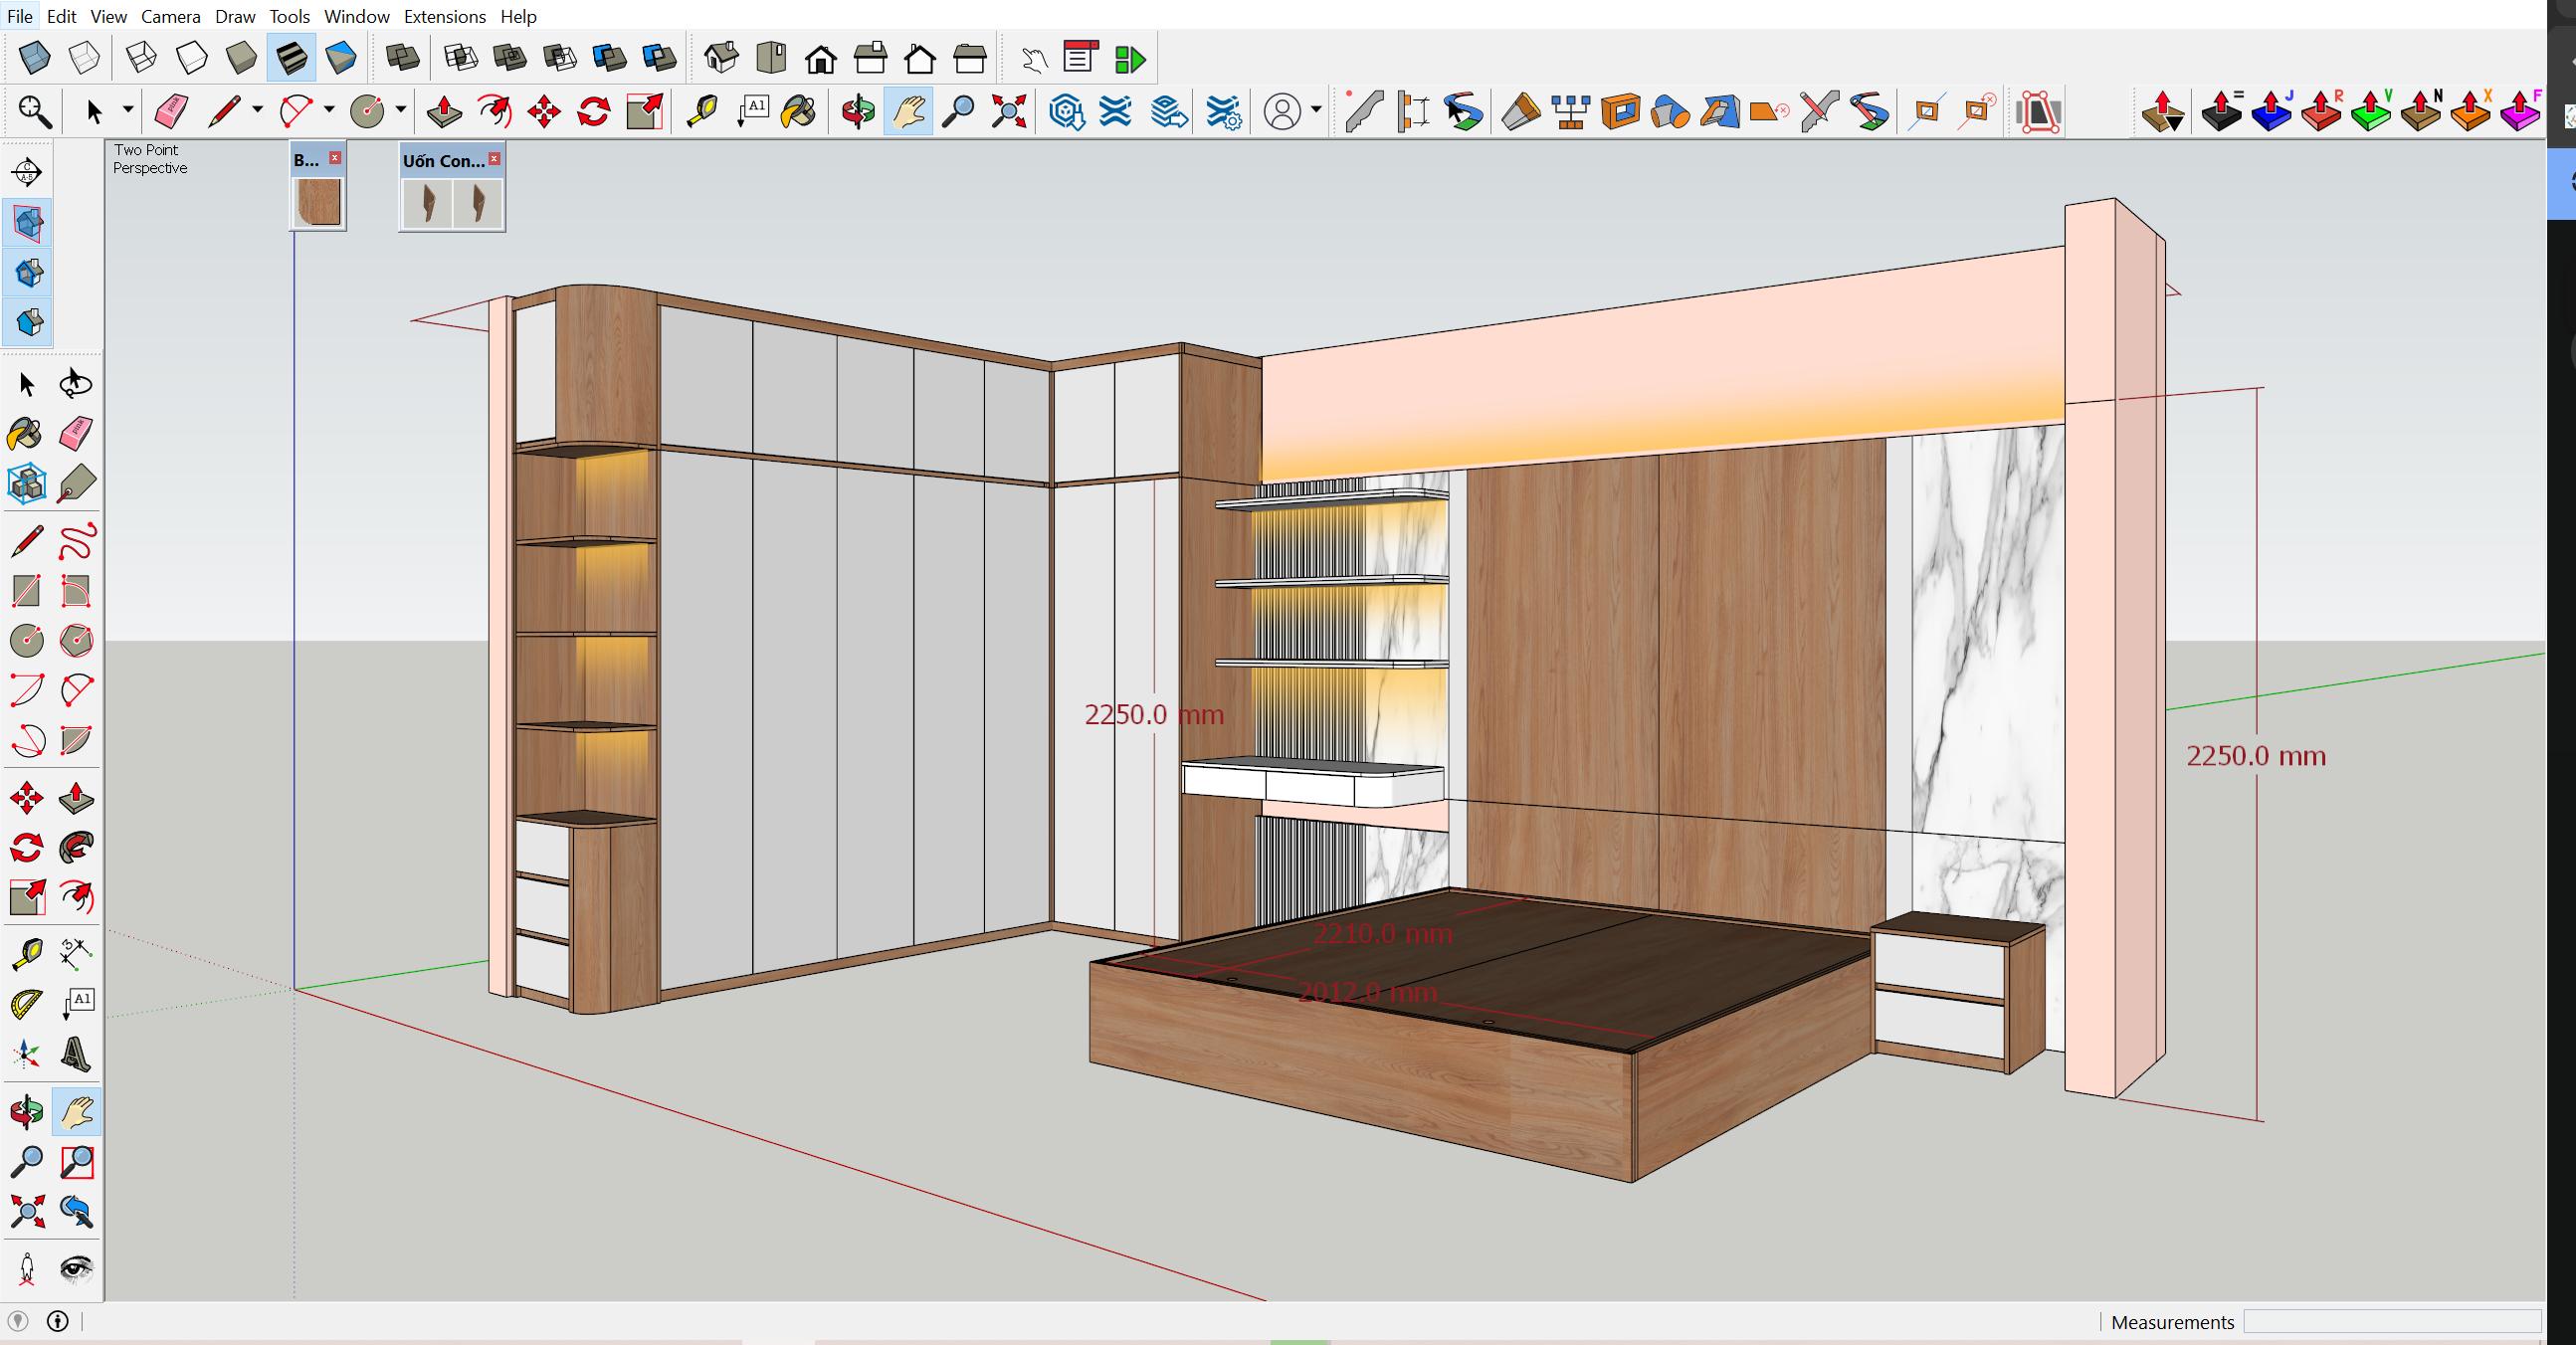This screenshot has width=2576, height=1345.
Task: Activate the Push/Pull tool in left toolbar
Action: click(x=76, y=798)
